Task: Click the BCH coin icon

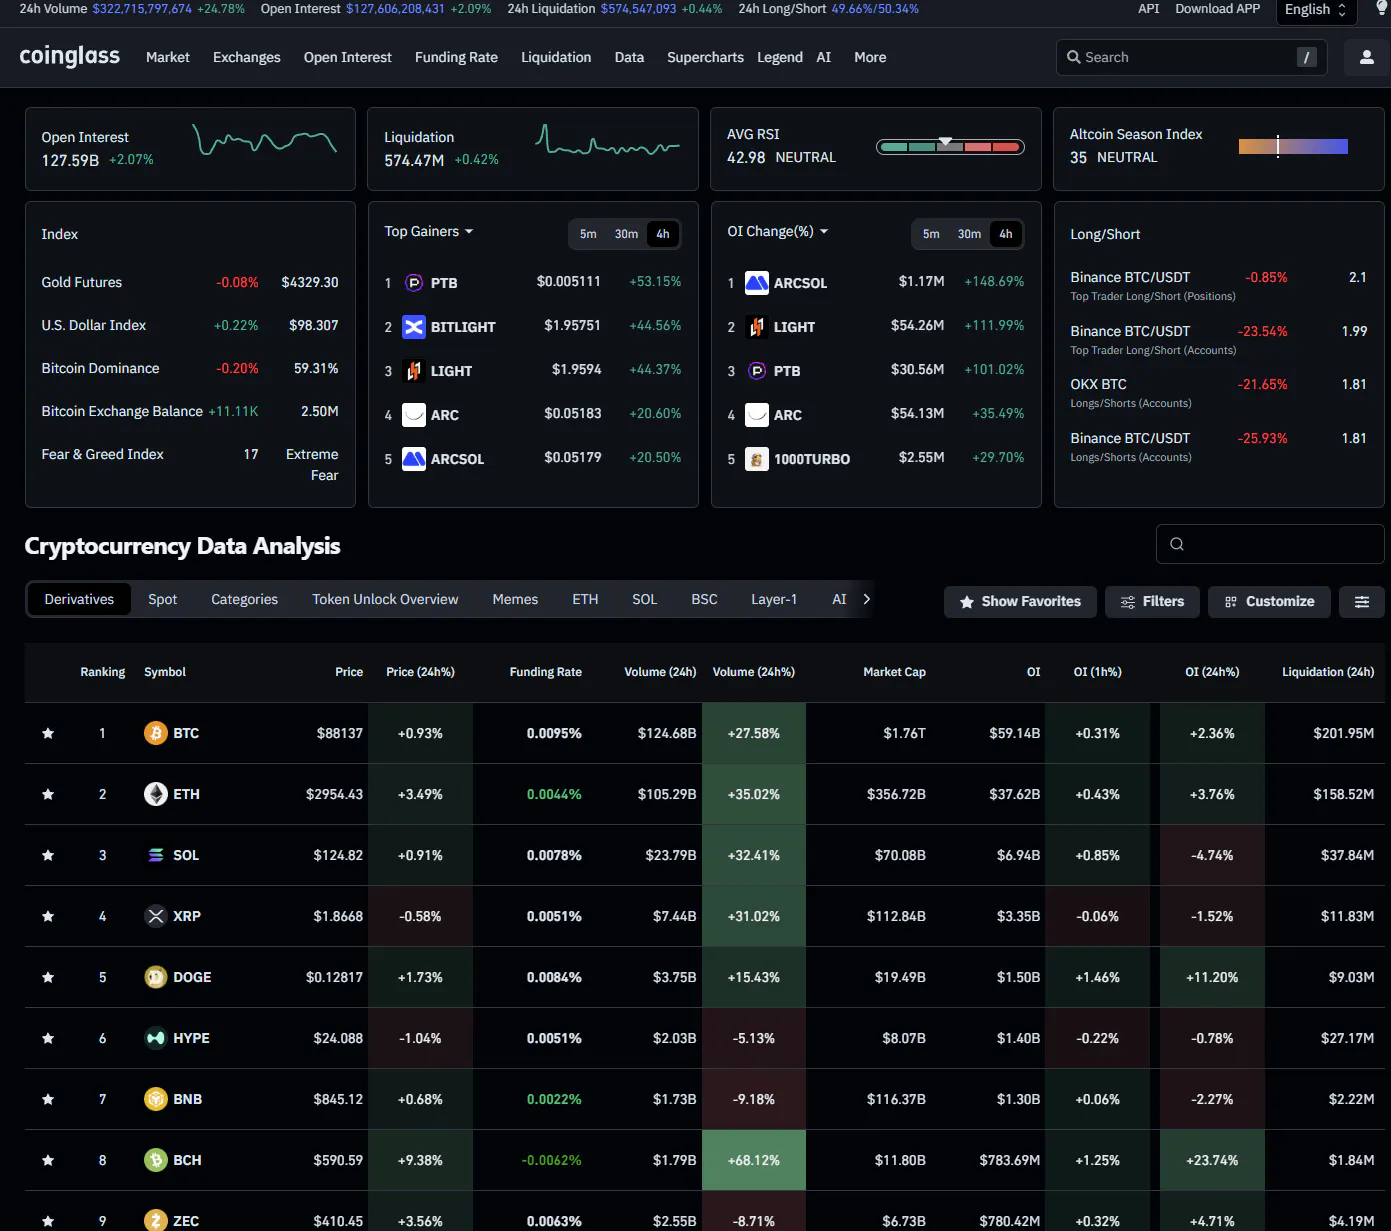Action: [156, 1160]
